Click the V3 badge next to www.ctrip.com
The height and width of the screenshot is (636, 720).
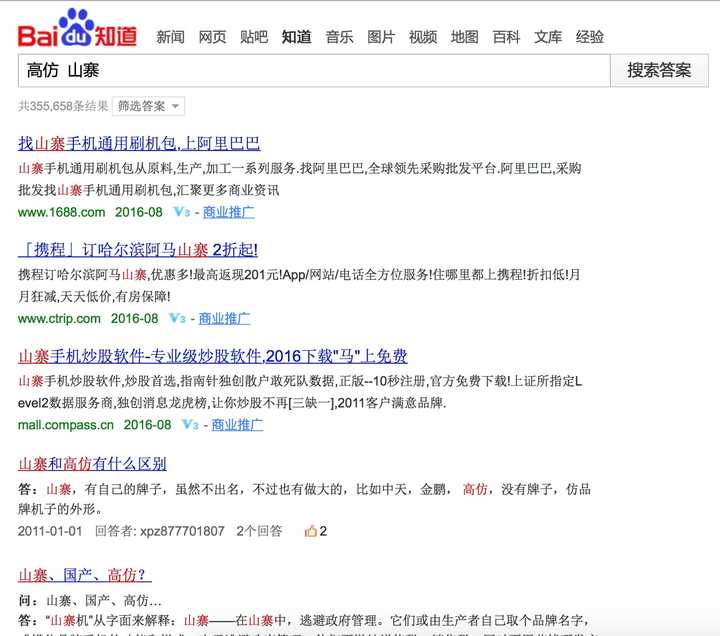177,318
